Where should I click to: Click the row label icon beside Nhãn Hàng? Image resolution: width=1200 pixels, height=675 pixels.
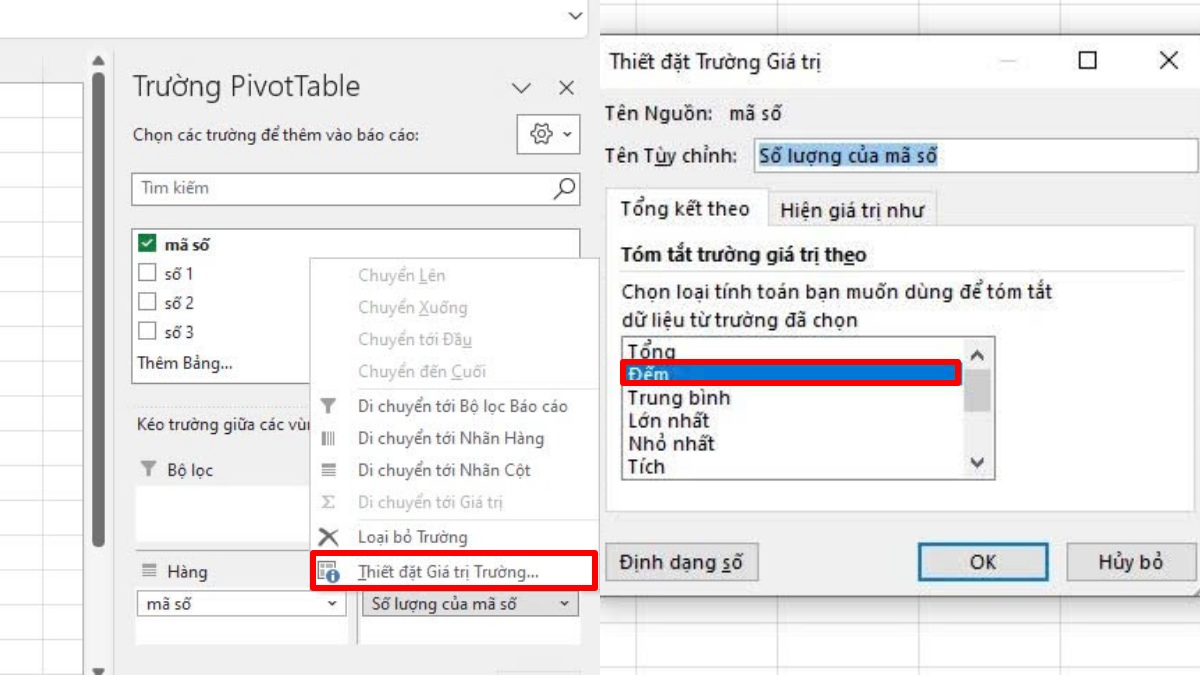(x=328, y=438)
